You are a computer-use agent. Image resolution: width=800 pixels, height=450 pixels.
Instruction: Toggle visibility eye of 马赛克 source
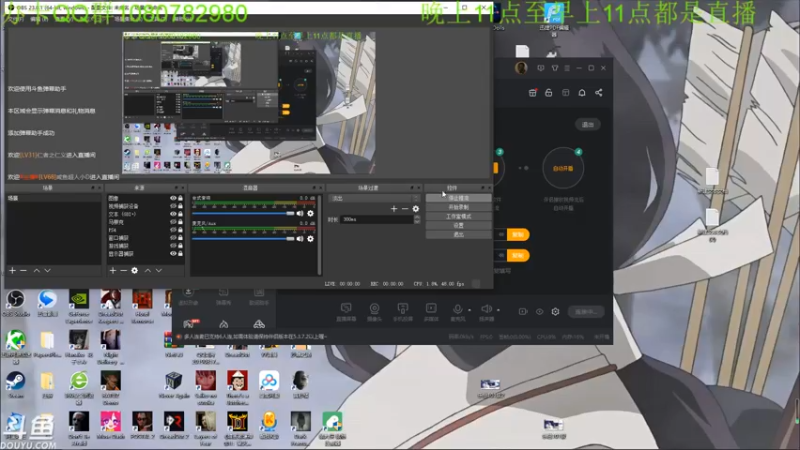pos(173,222)
